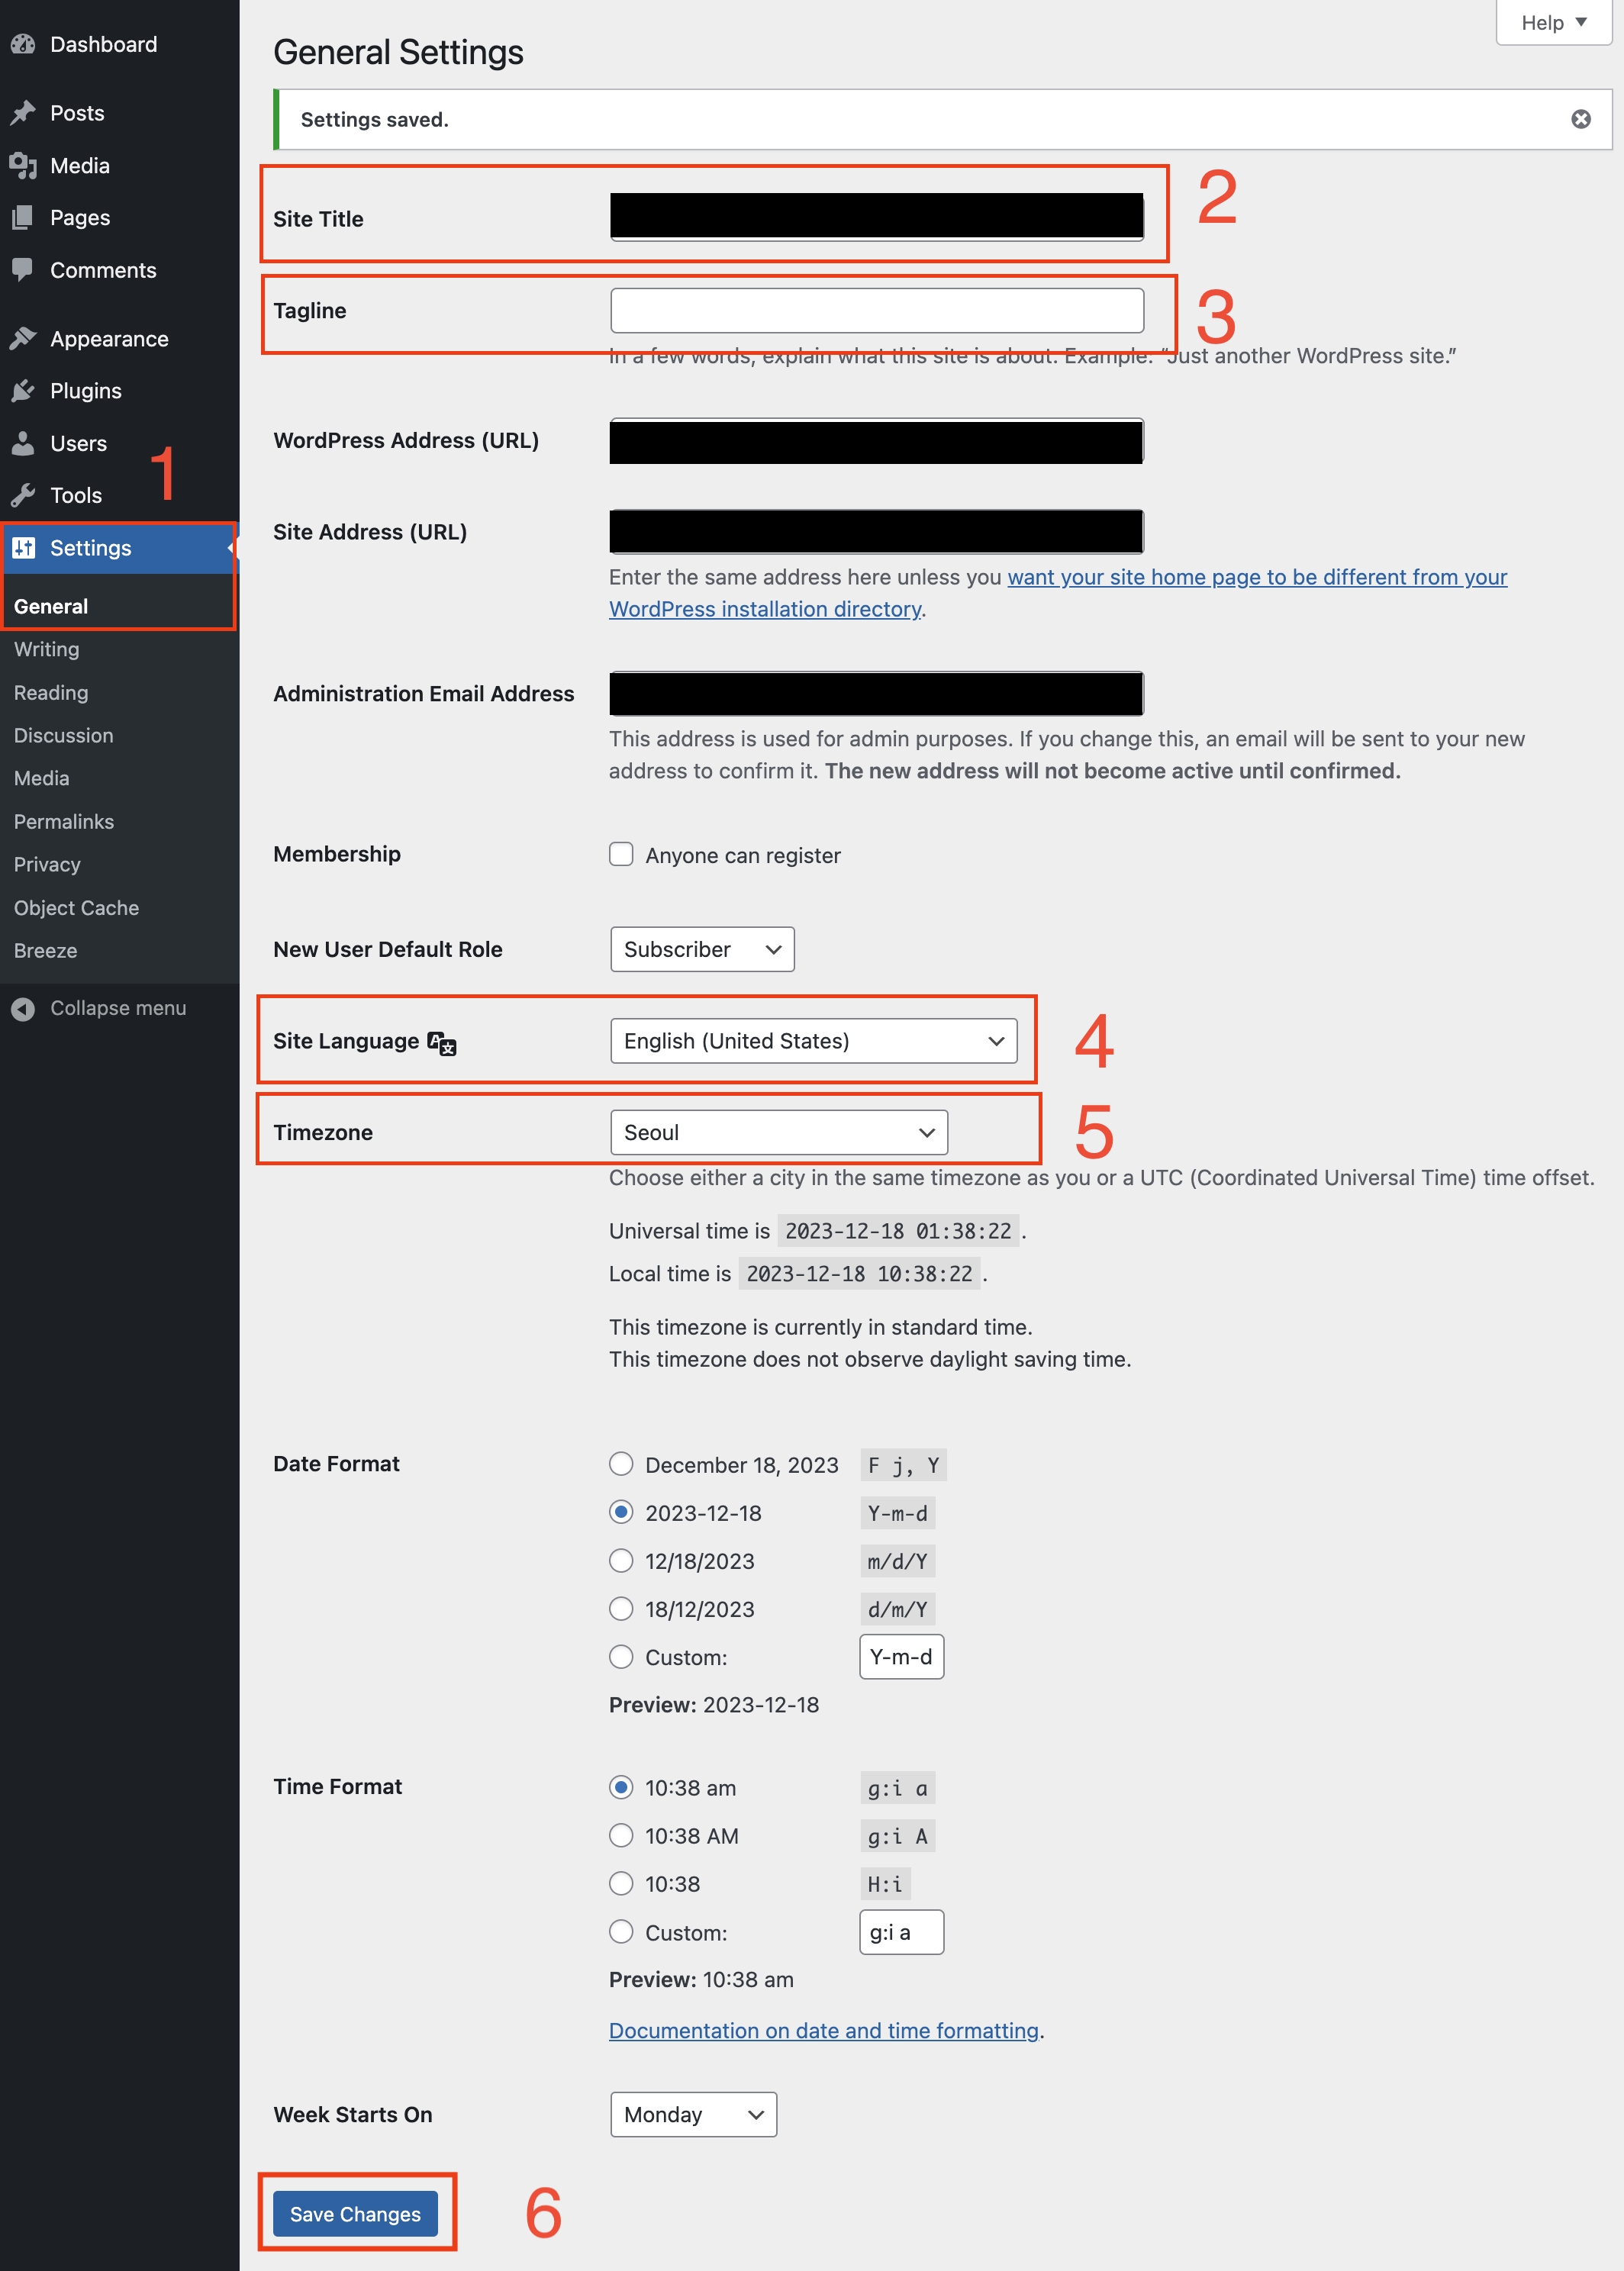
Task: Choose the H:i 24-hour time format
Action: (x=621, y=1884)
